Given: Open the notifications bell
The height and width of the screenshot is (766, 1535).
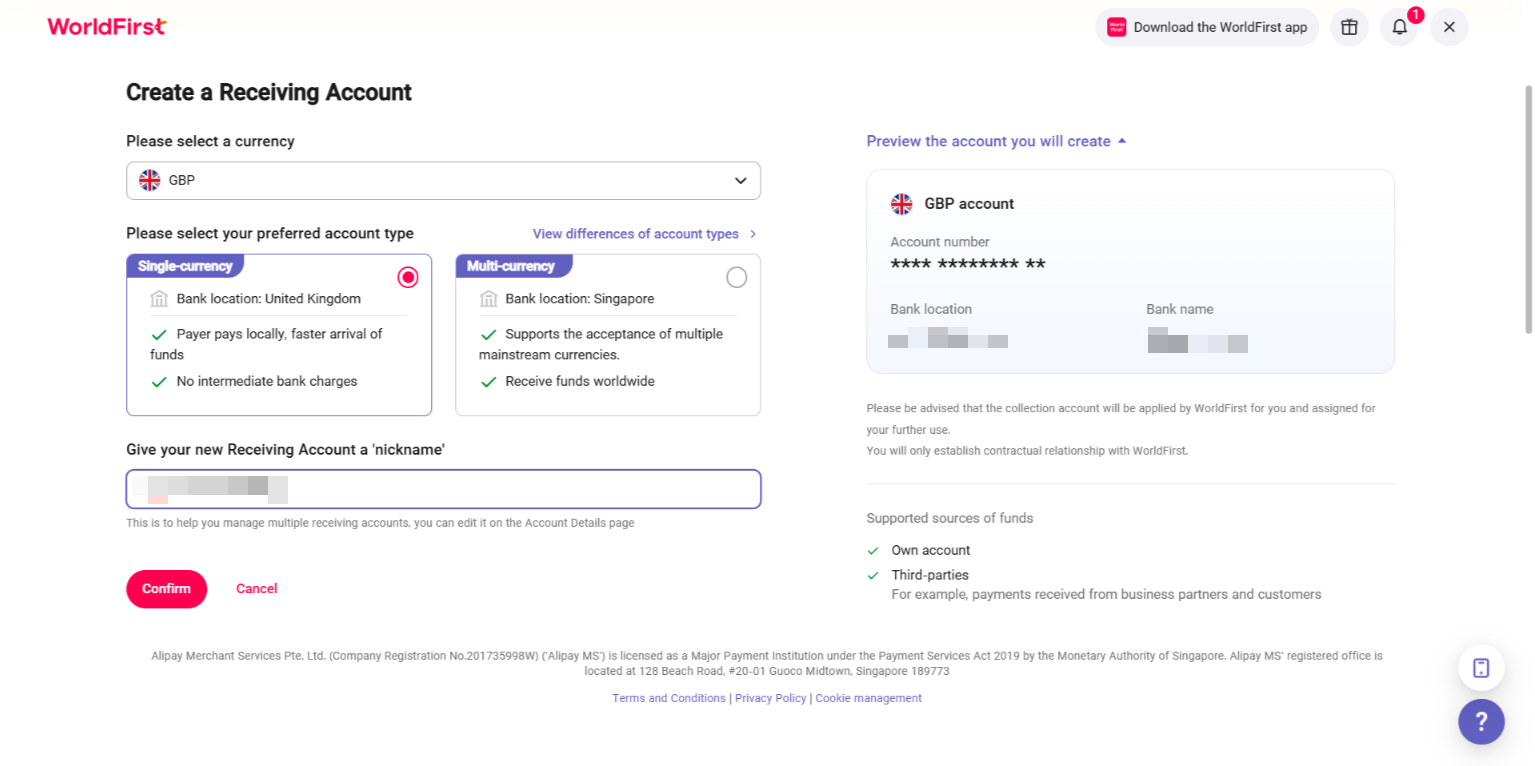Looking at the screenshot, I should [x=1399, y=27].
